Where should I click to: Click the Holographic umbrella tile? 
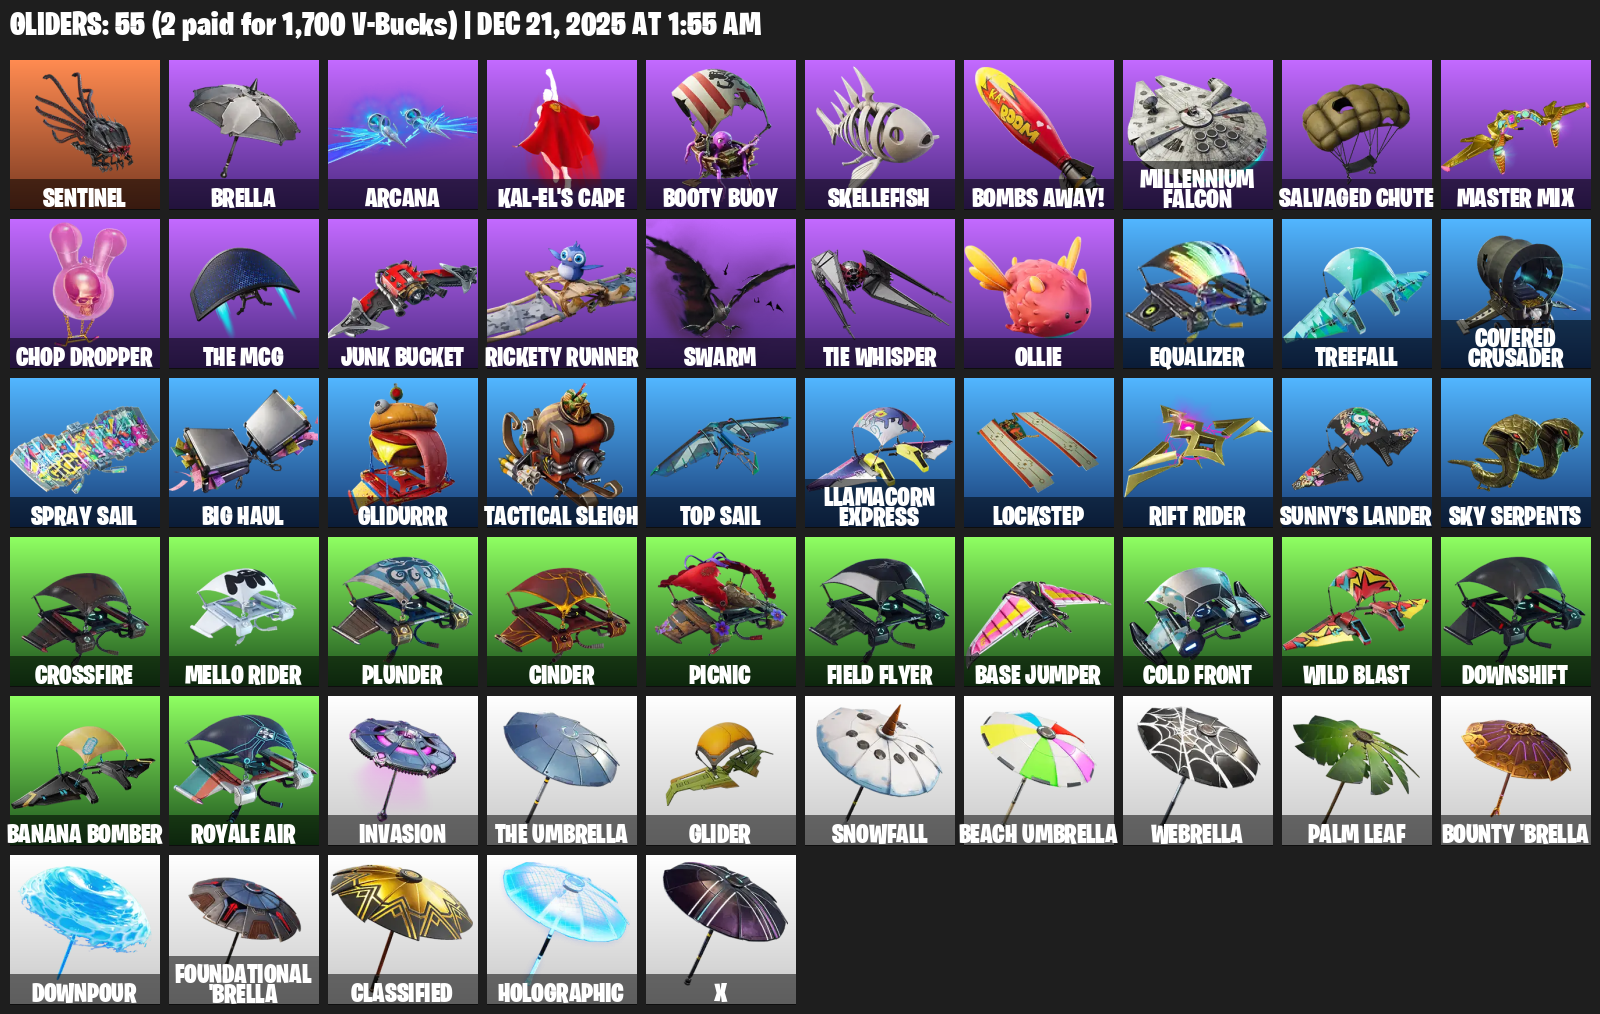click(x=562, y=930)
